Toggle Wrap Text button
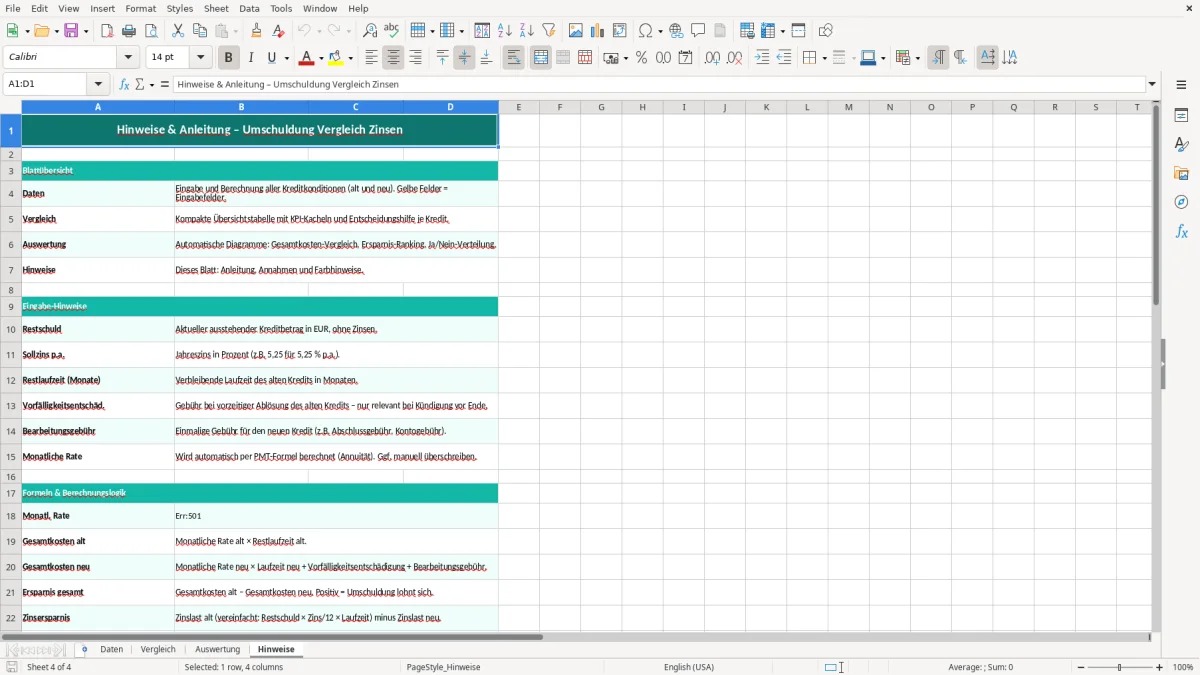The image size is (1200, 675). pyautogui.click(x=514, y=58)
